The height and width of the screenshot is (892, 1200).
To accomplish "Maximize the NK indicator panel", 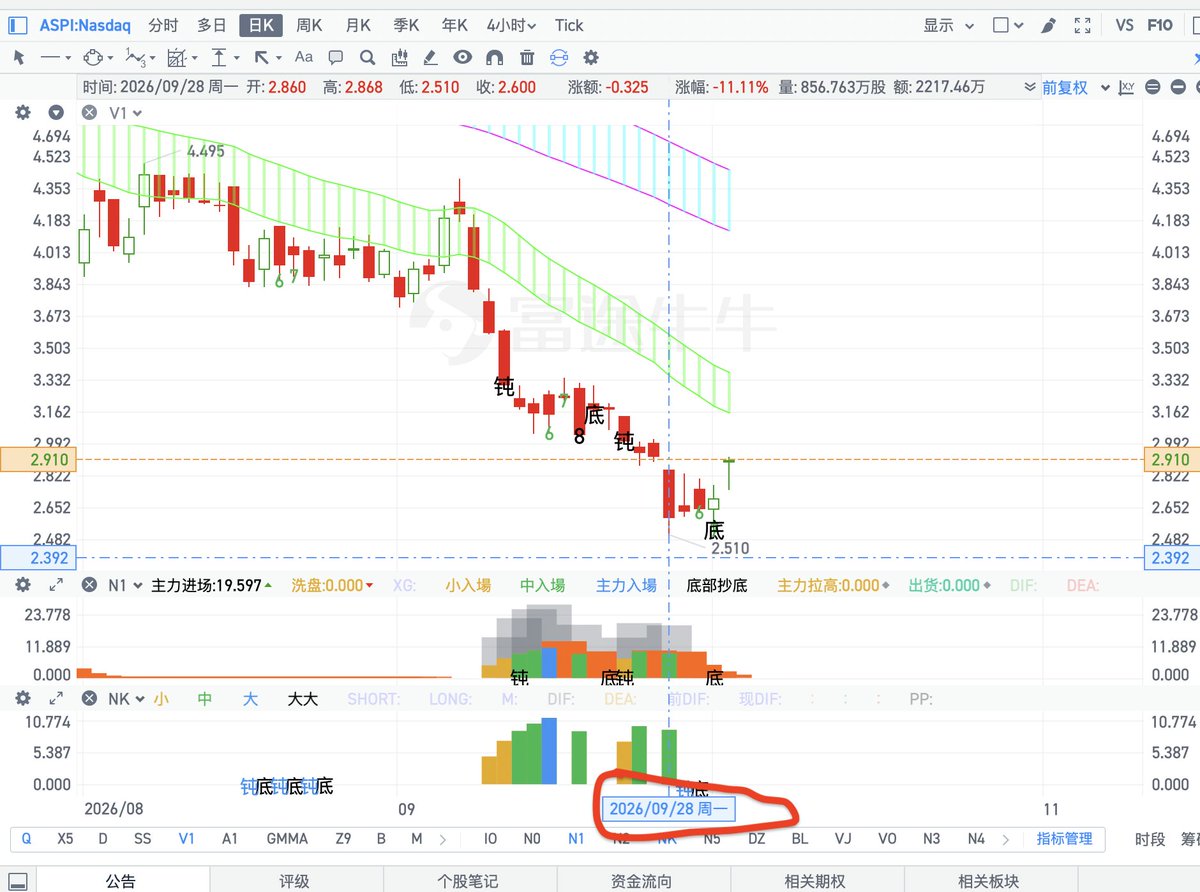I will click(x=56, y=699).
